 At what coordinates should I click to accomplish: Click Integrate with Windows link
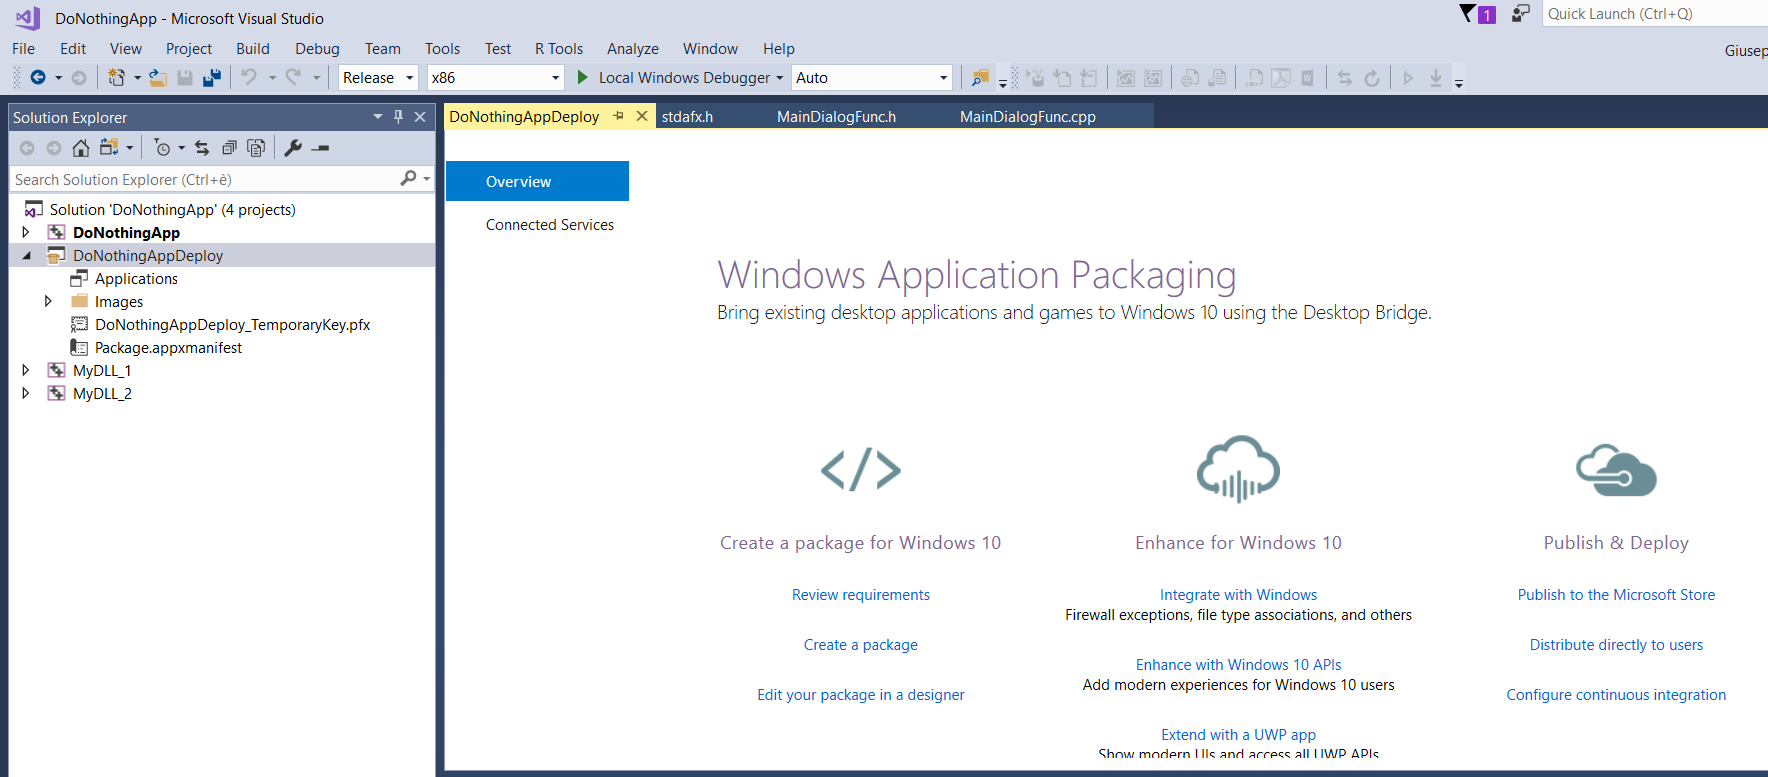[x=1238, y=595]
